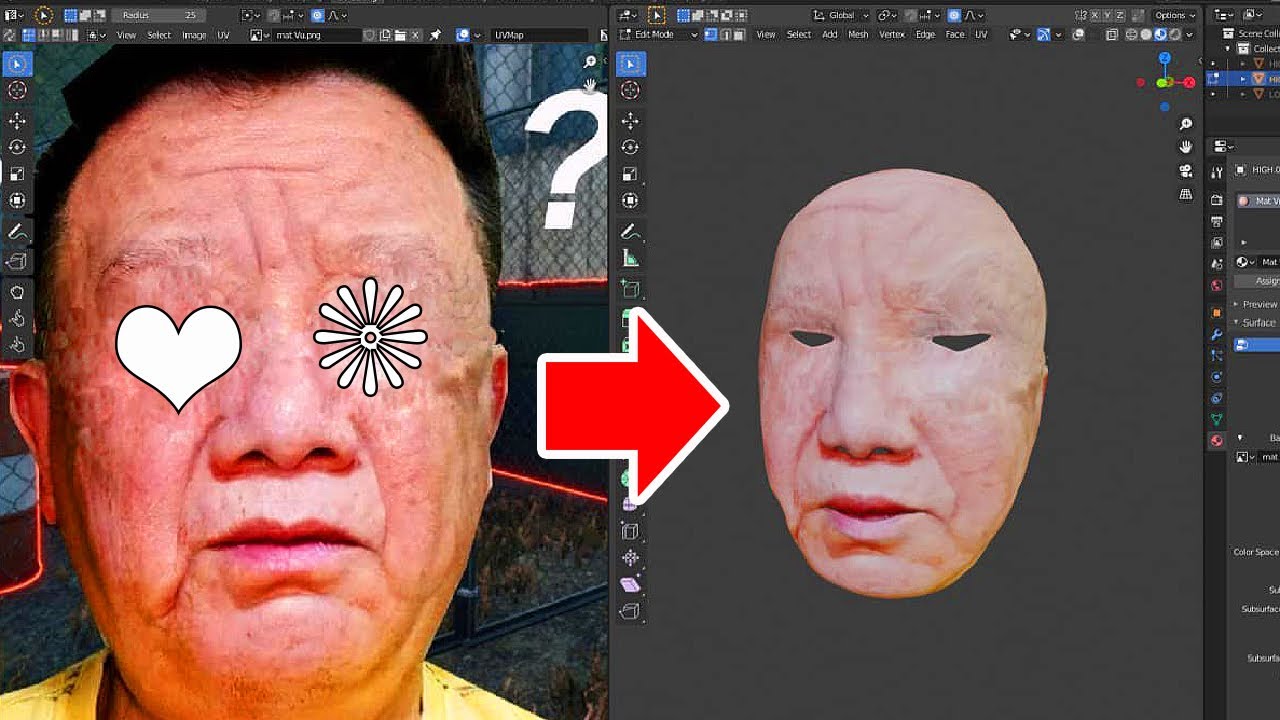Image resolution: width=1280 pixels, height=720 pixels.
Task: Select the Scale tool in the 3D viewport toolbar
Action: pyautogui.click(x=630, y=174)
